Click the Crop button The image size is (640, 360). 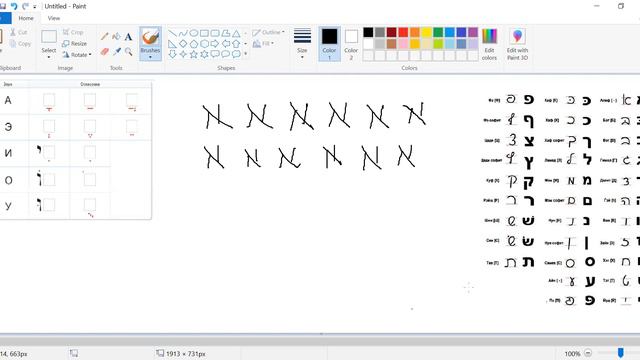[73, 32]
